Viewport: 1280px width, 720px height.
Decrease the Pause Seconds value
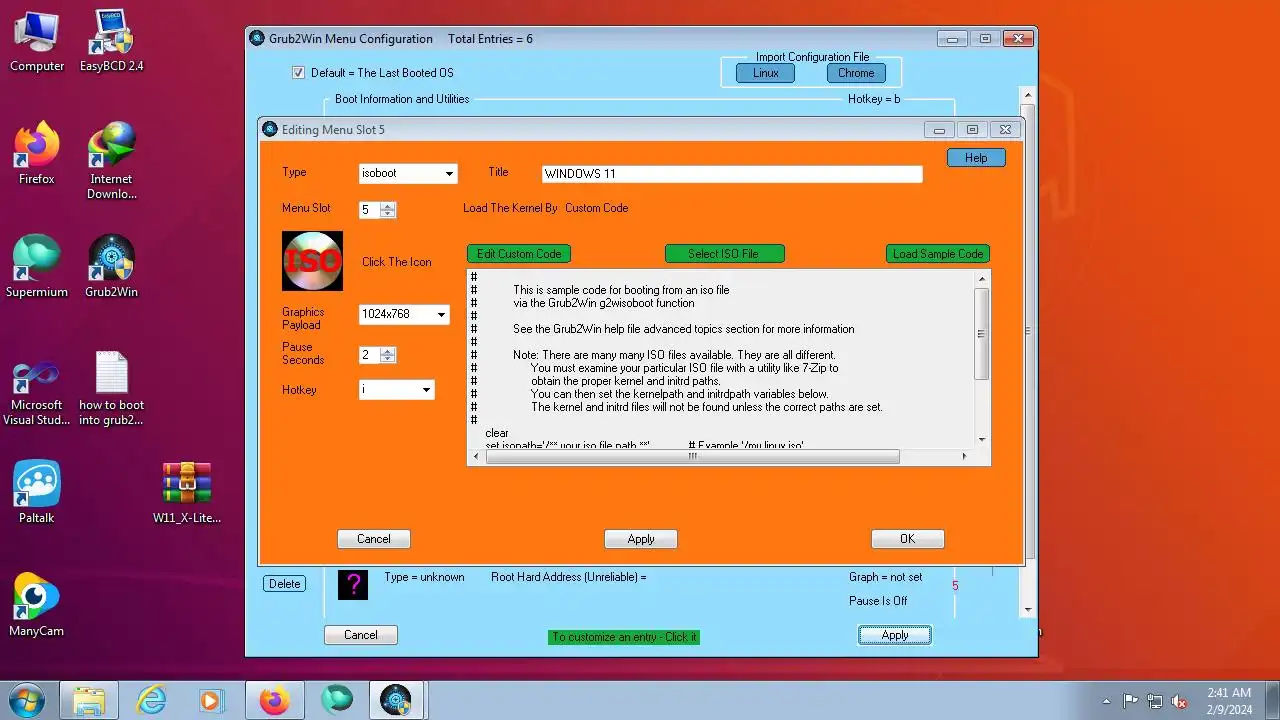tap(388, 359)
